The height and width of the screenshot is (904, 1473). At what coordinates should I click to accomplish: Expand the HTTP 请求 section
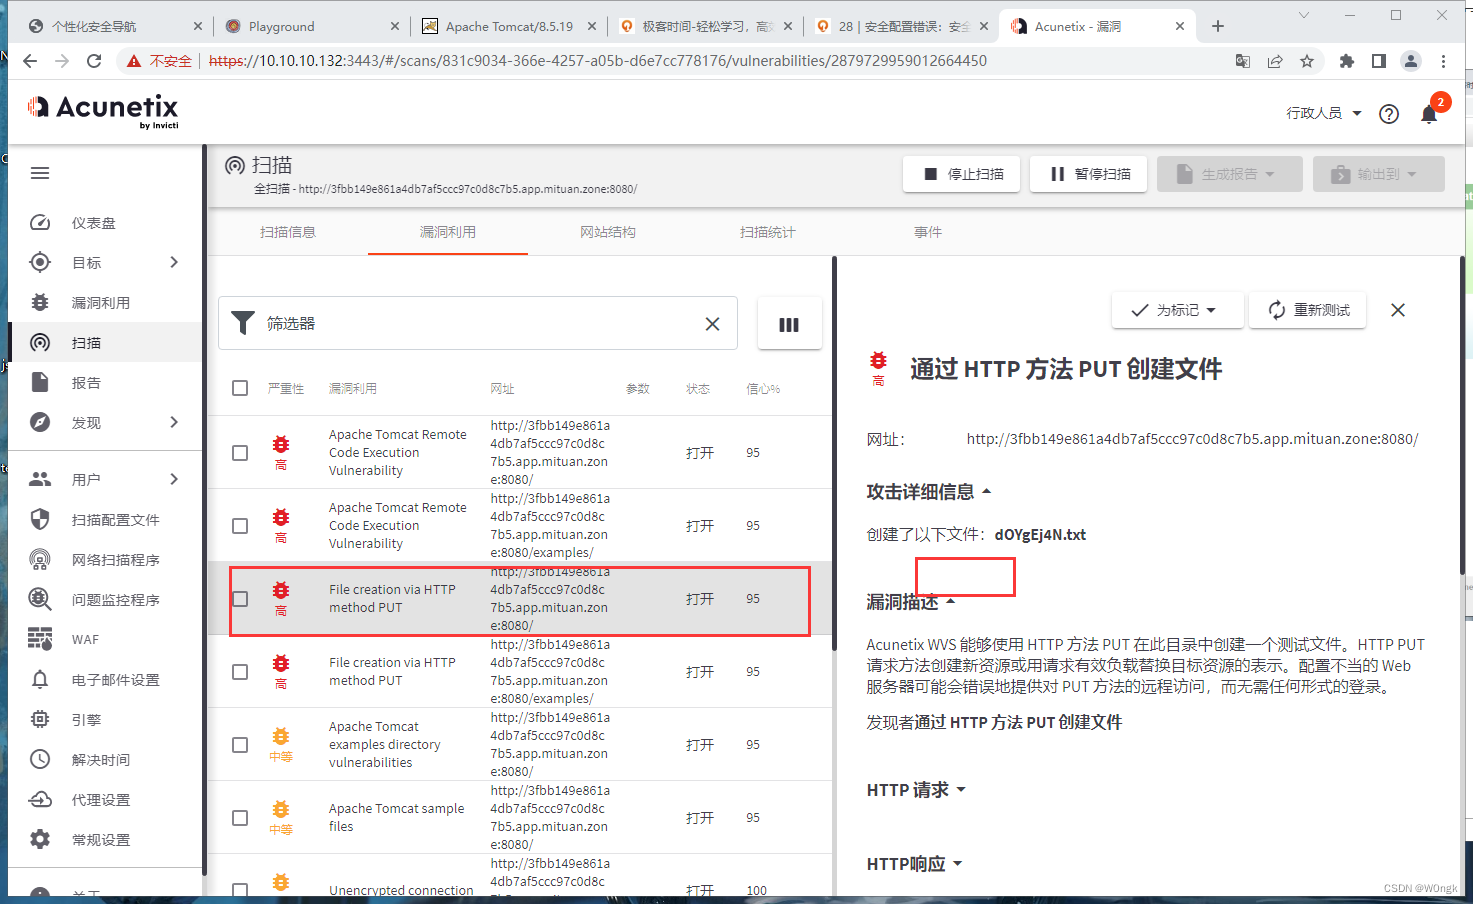coord(916,790)
